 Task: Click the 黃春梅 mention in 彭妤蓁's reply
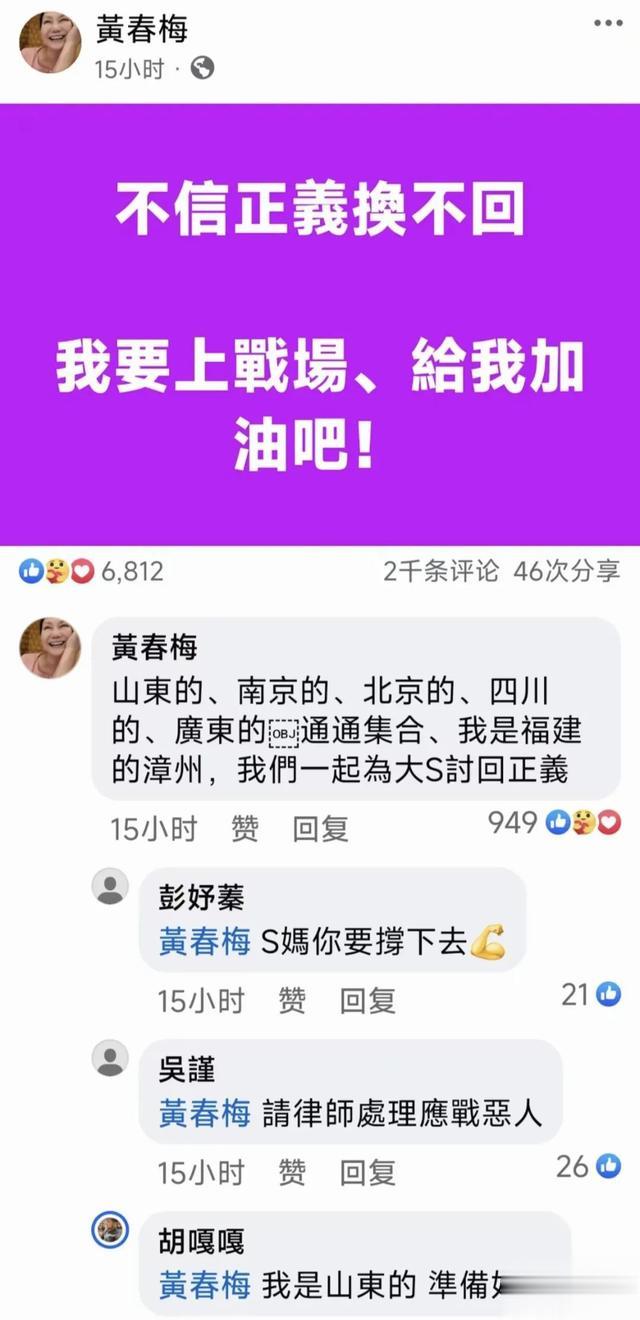click(x=204, y=941)
